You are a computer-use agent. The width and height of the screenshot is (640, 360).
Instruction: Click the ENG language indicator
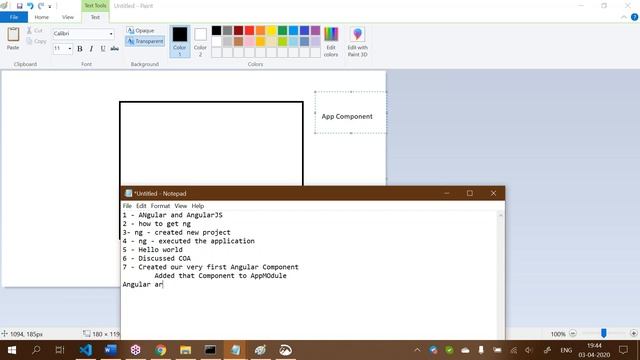566,350
